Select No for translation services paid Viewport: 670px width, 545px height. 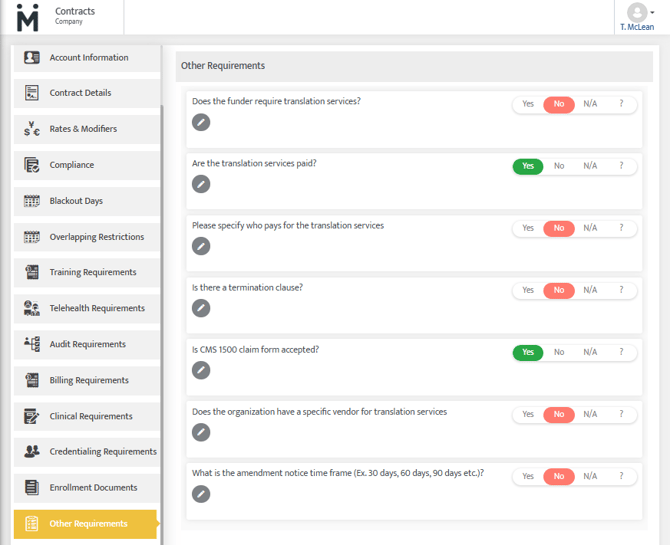559,166
